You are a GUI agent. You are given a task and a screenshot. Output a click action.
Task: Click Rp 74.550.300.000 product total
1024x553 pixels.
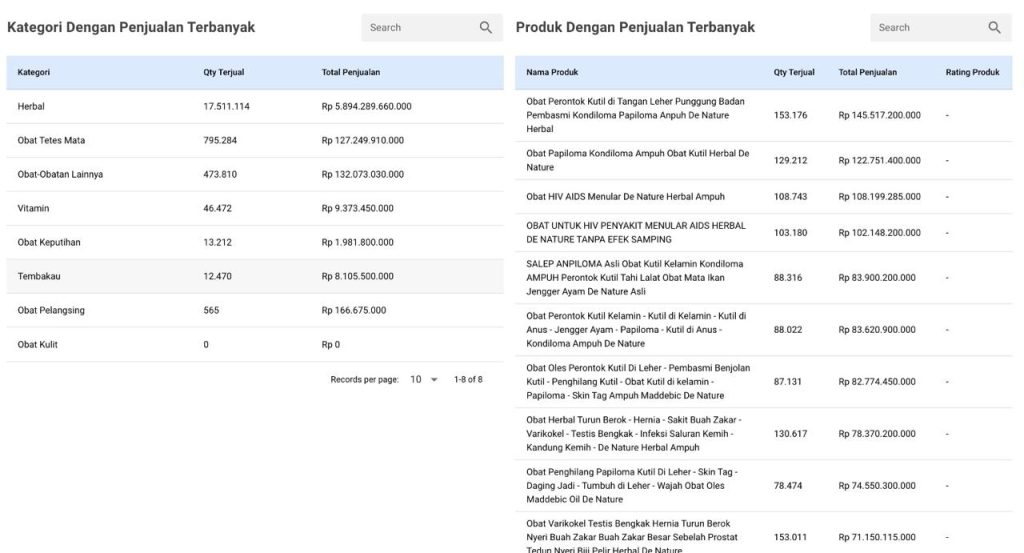877,486
